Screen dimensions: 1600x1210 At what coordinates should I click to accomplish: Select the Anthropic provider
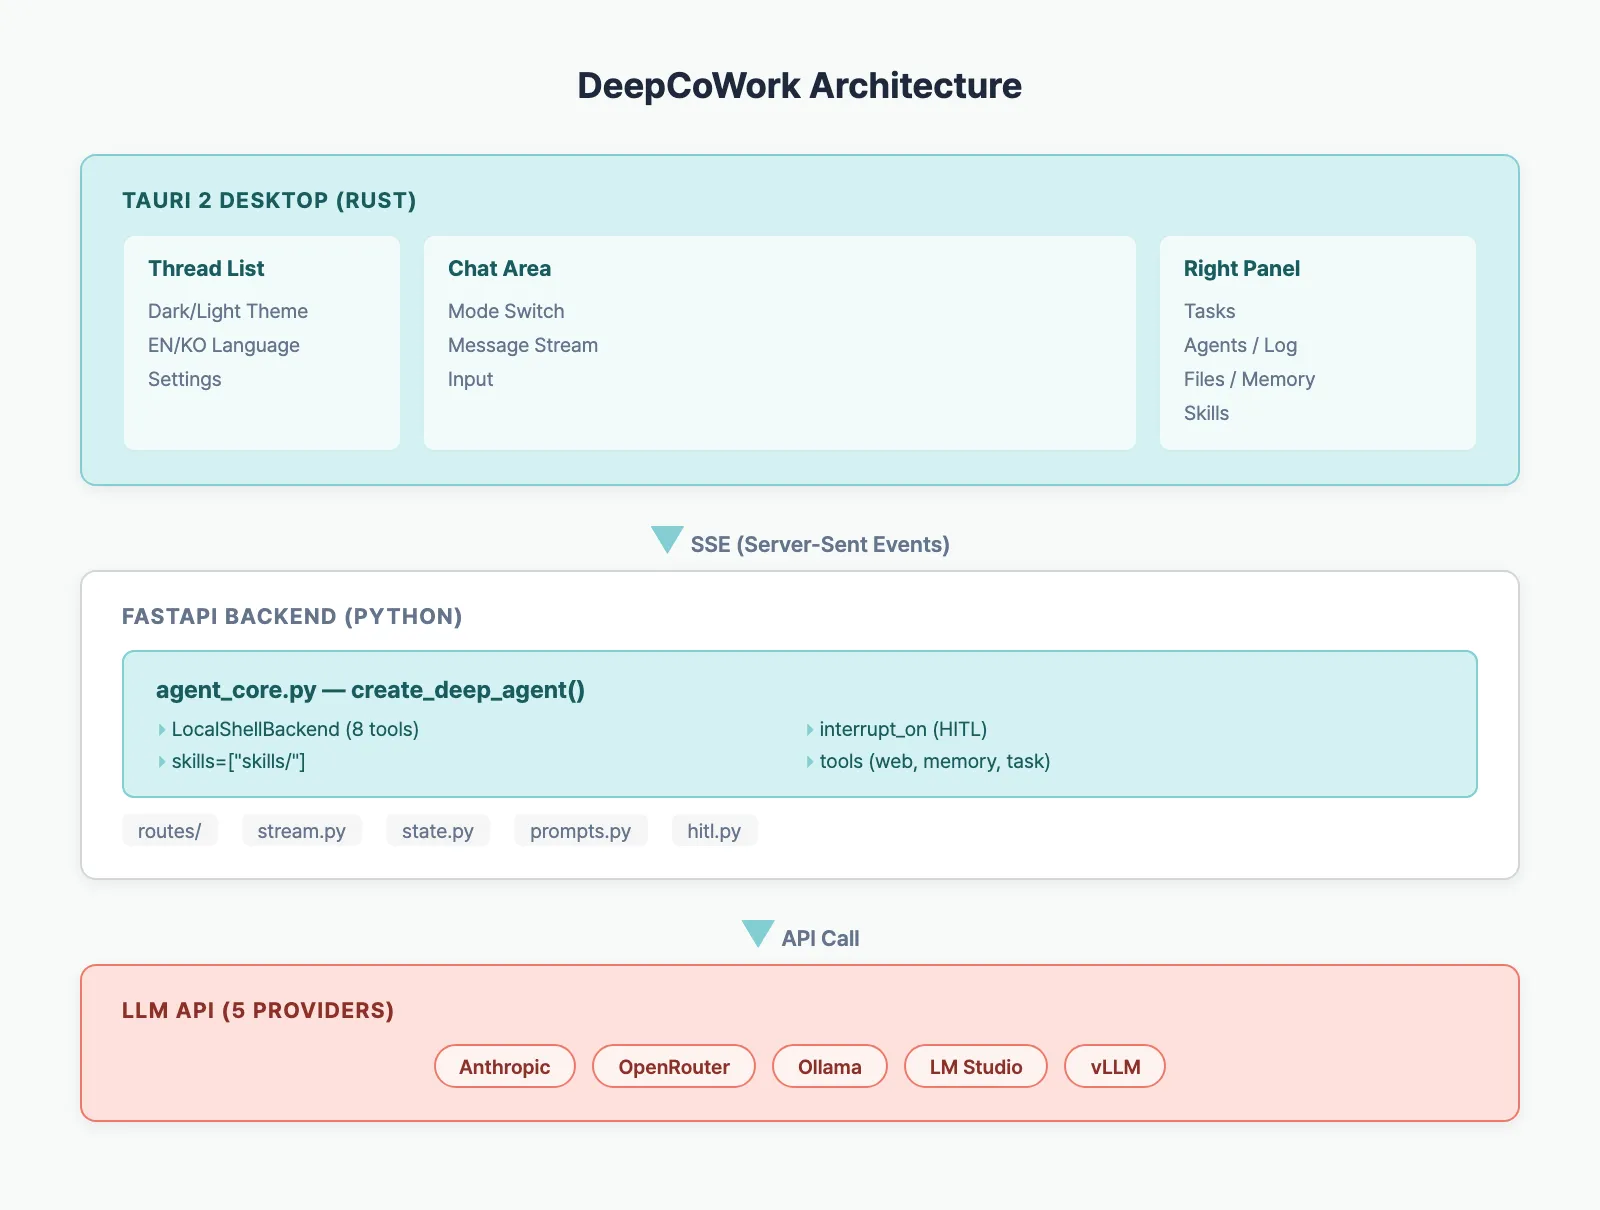(504, 1066)
